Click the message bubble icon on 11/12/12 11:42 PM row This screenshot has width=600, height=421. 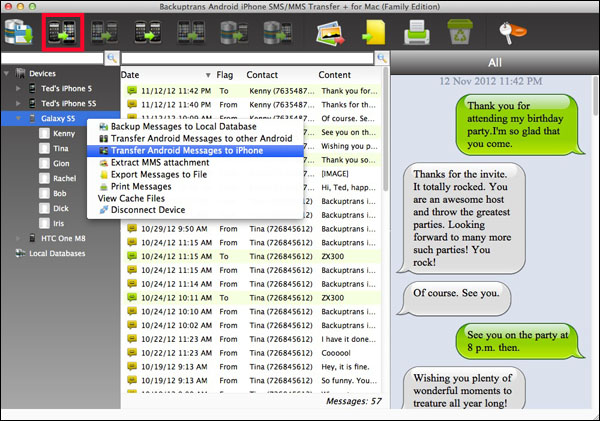click(132, 91)
